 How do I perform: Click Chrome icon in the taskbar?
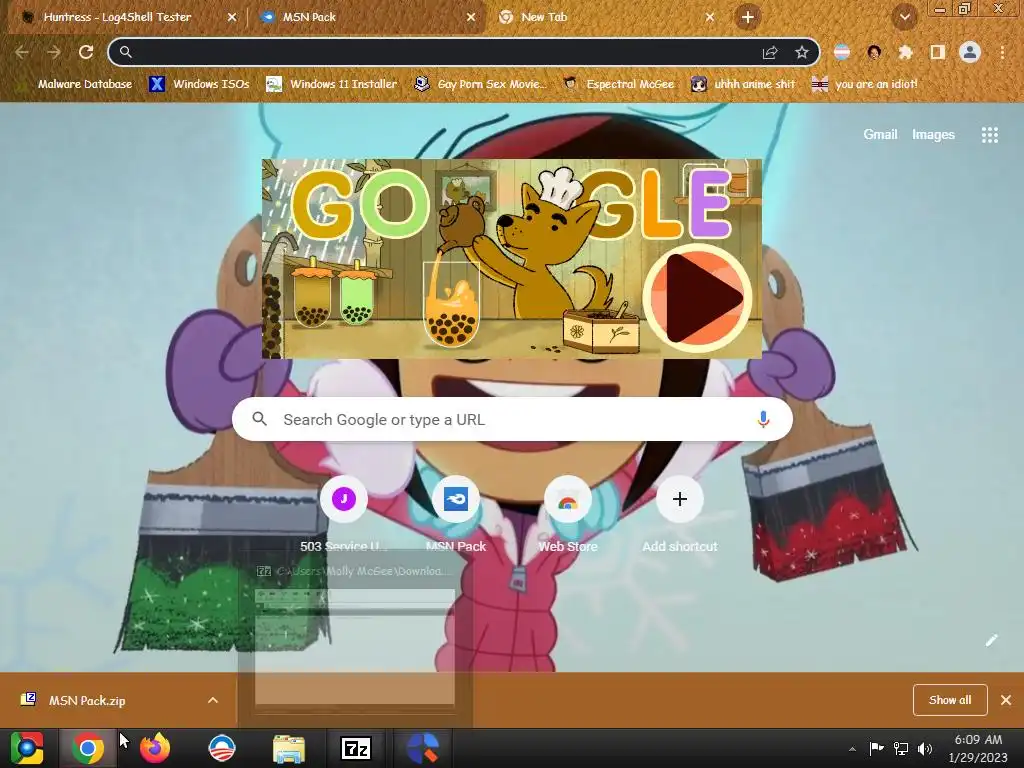click(x=88, y=748)
